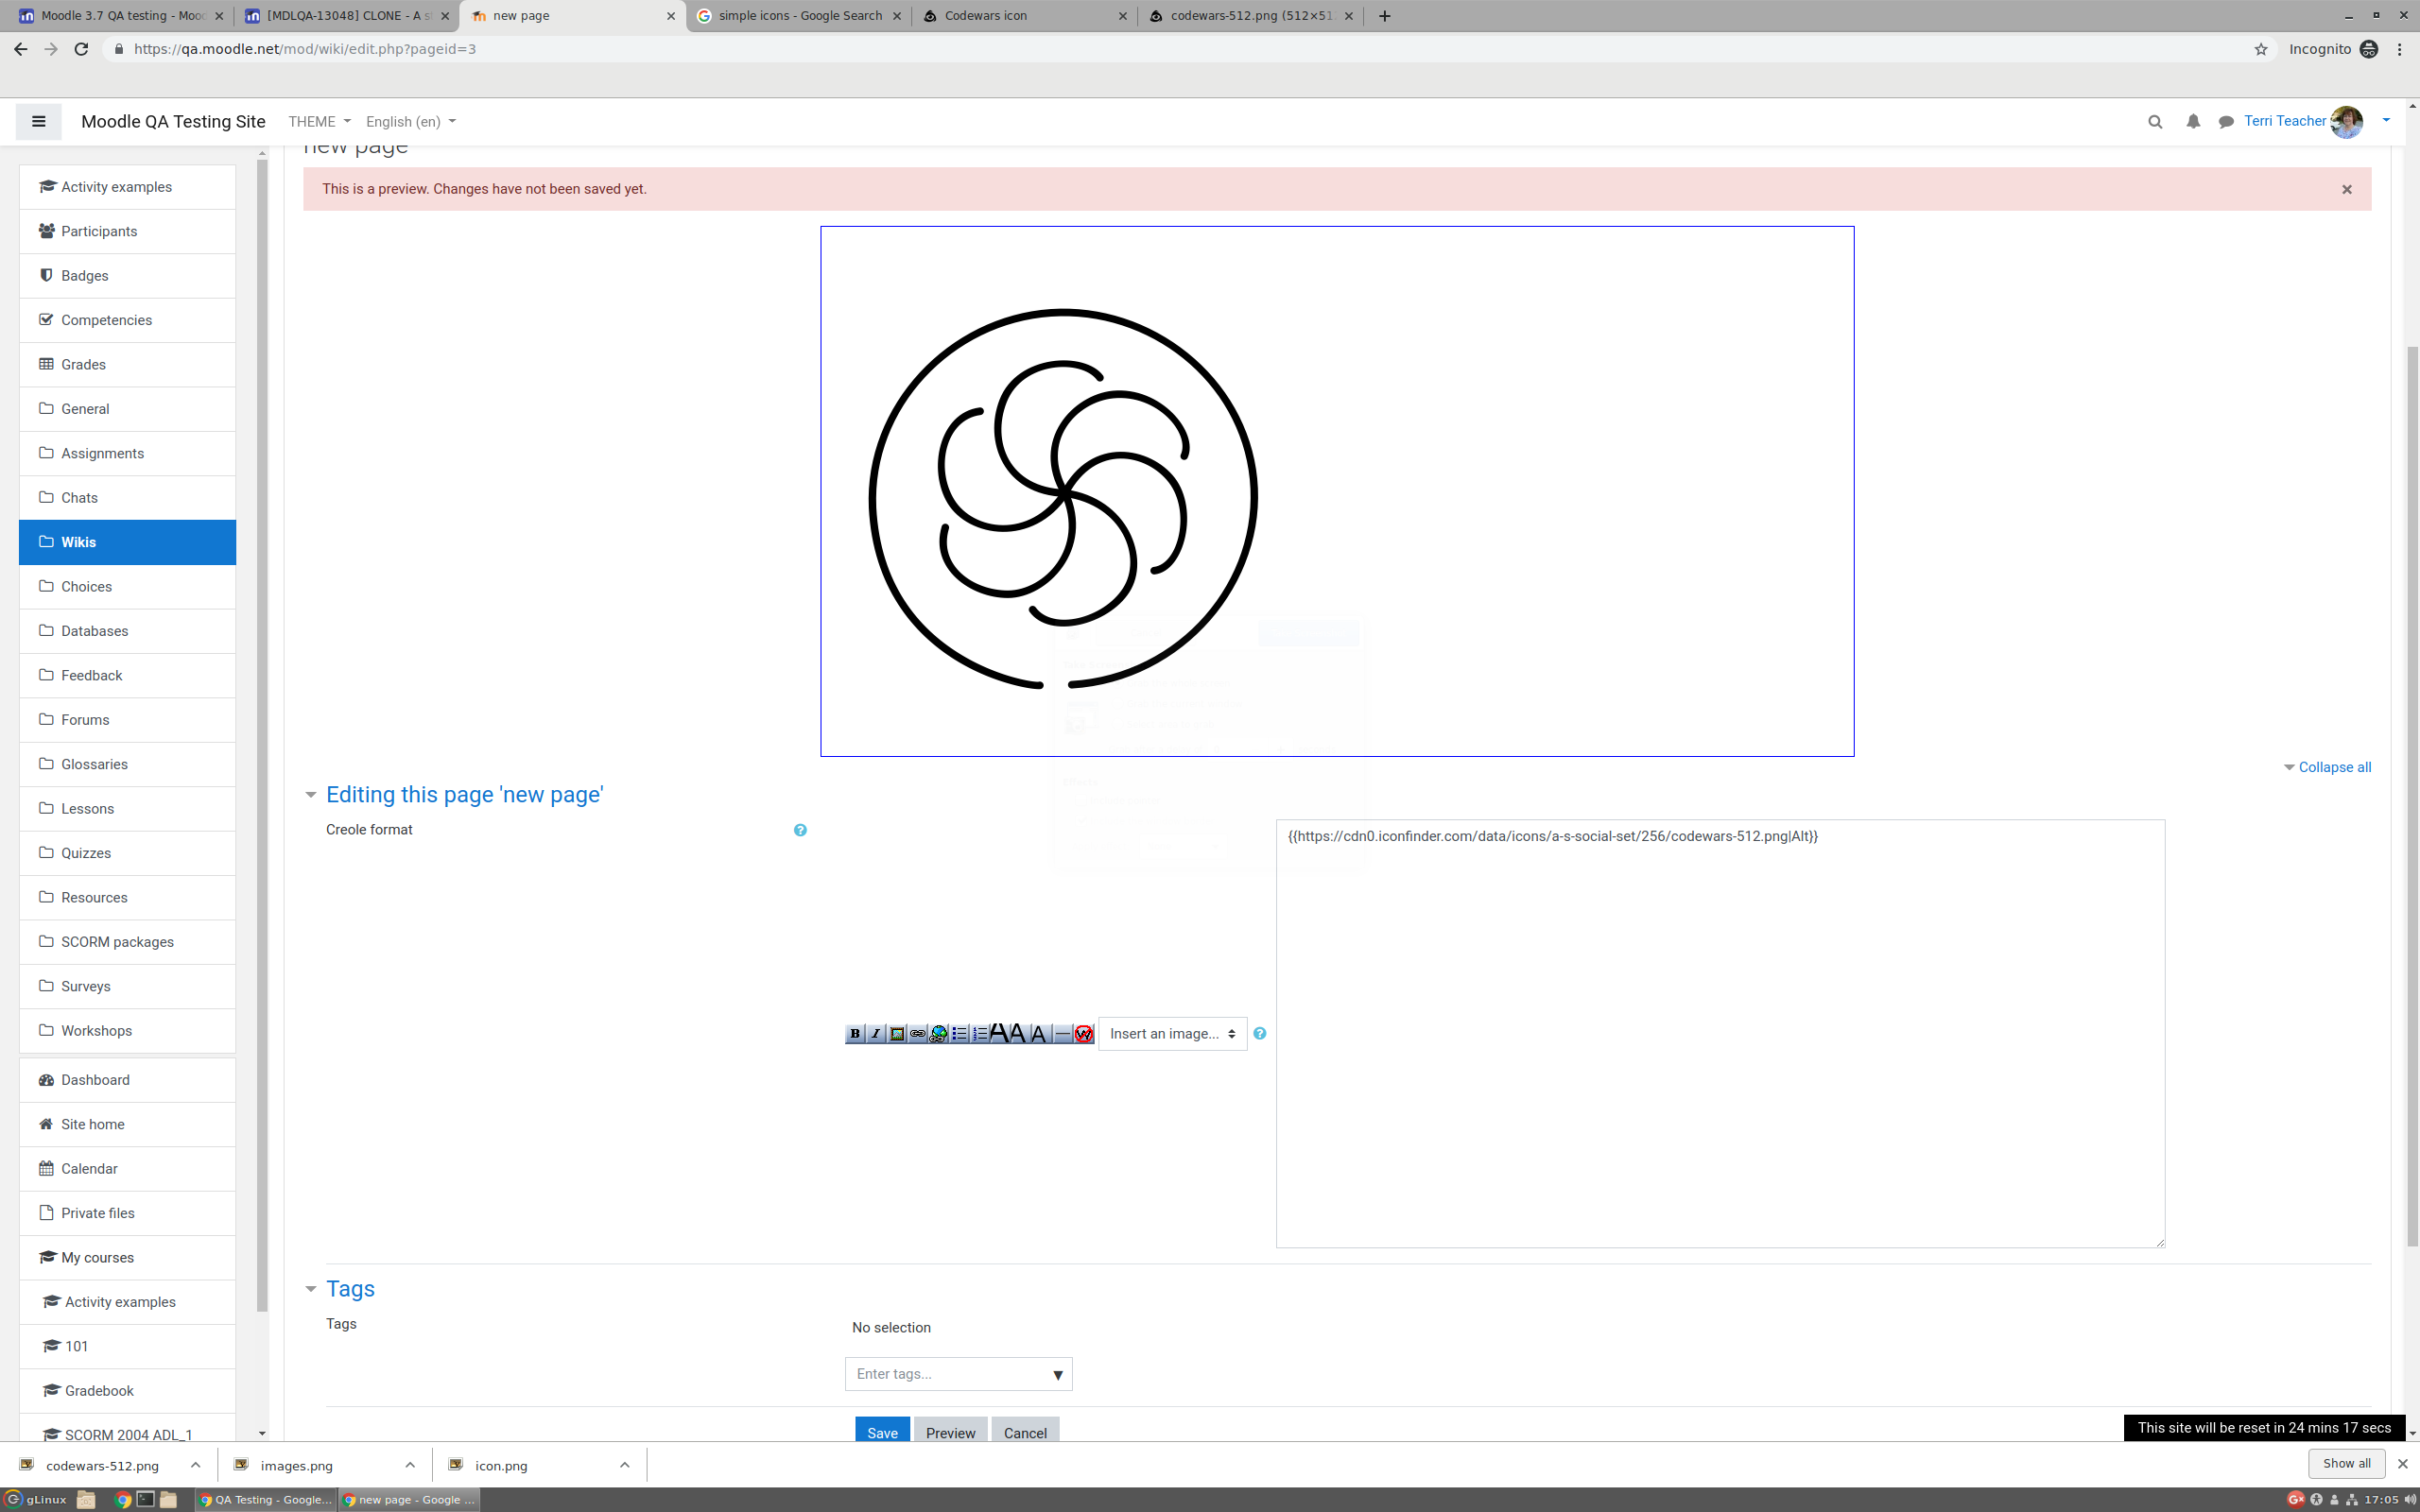Screen dimensions: 2420x1512
Task: Collapse the Editing this page section
Action: (311, 795)
